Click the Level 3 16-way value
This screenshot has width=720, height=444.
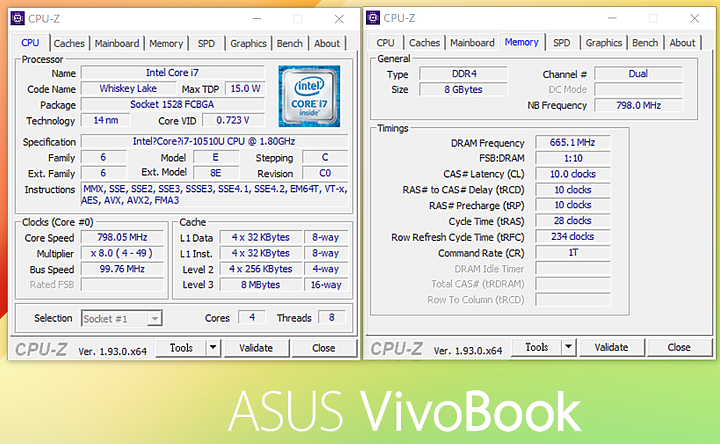tap(326, 285)
